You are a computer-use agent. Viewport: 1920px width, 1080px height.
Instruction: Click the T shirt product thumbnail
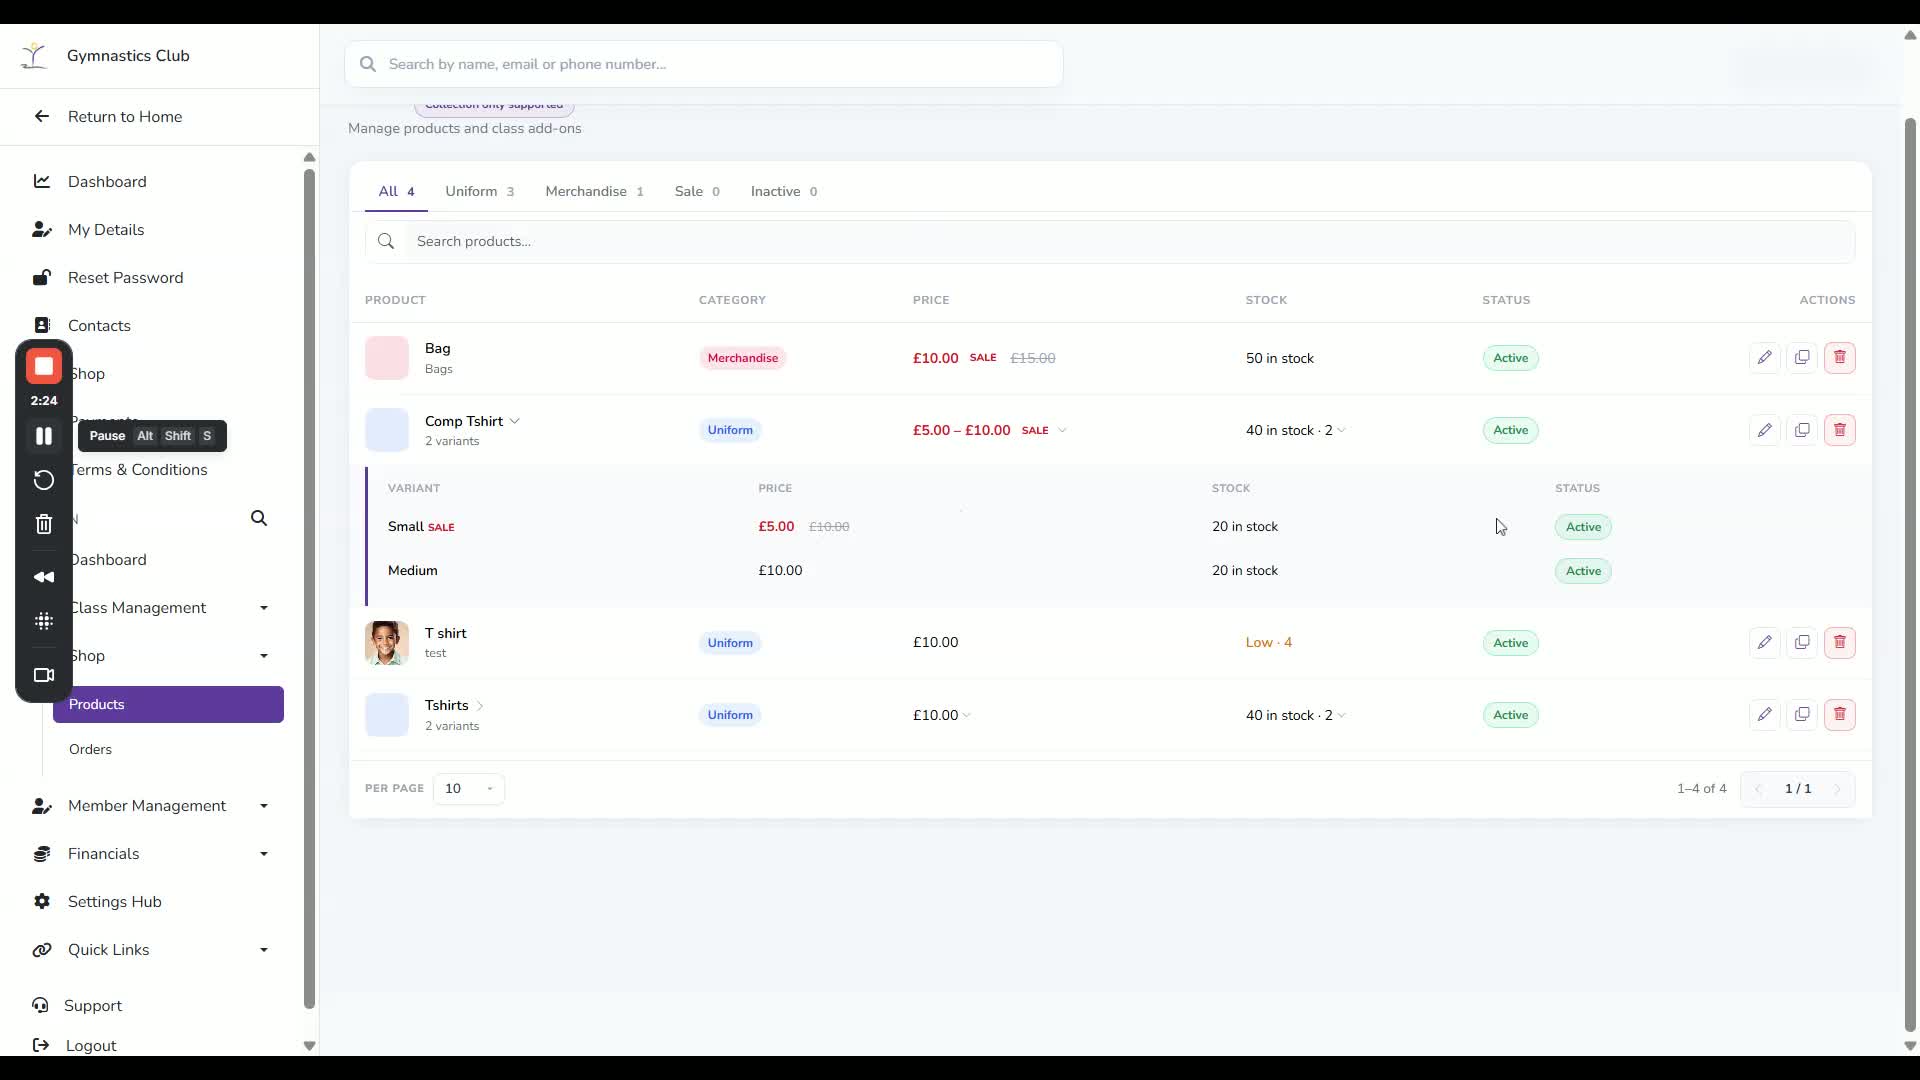(x=387, y=643)
